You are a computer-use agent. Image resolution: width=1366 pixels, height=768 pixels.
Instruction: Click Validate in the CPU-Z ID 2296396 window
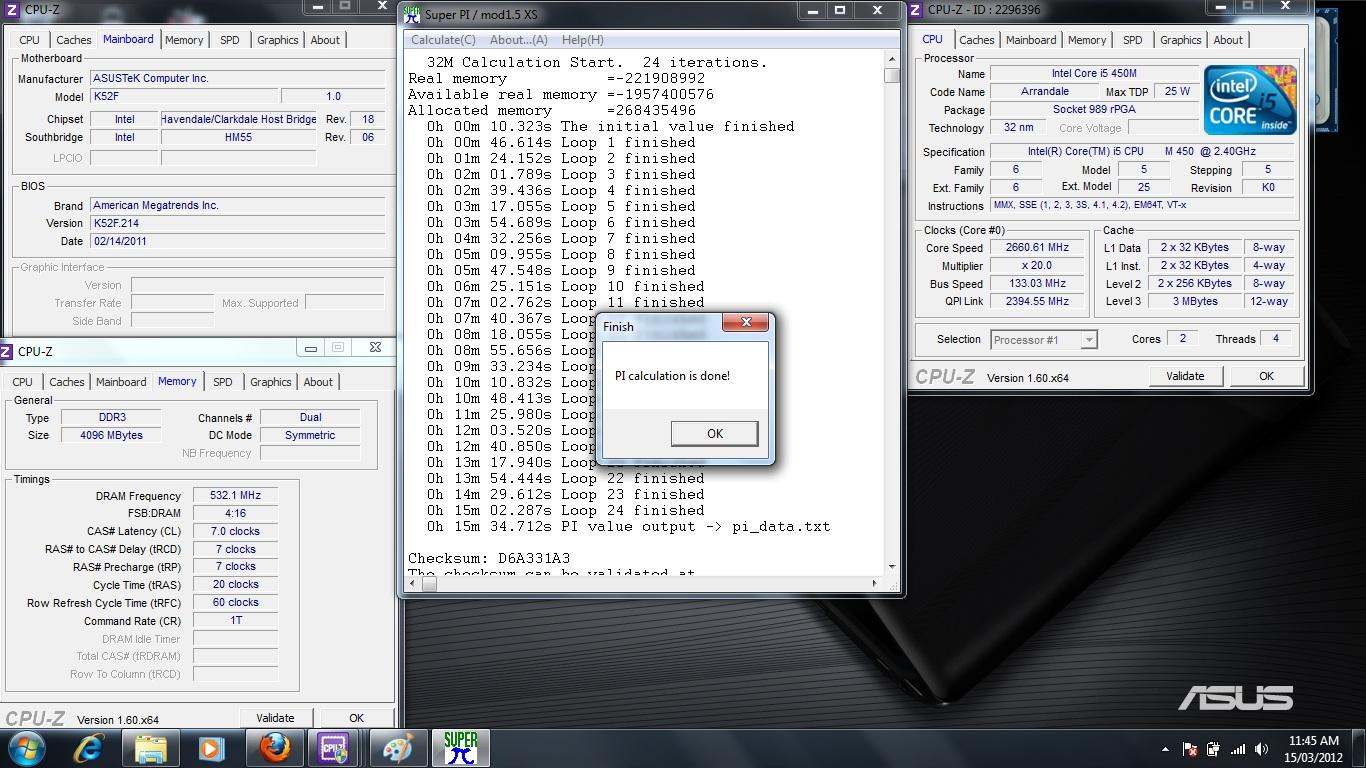pyautogui.click(x=1185, y=376)
